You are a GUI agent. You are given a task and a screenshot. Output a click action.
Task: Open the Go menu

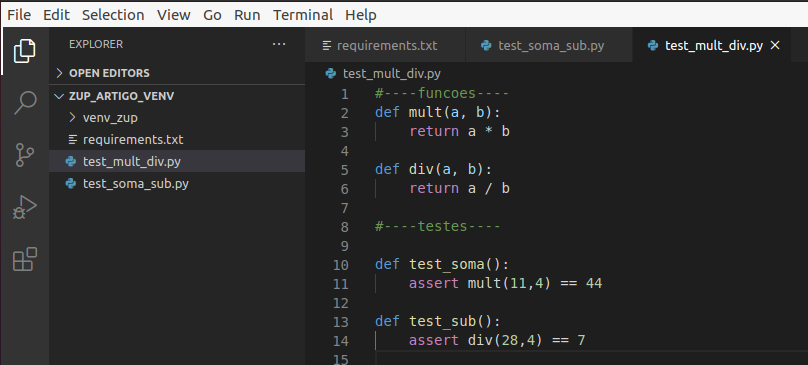[x=212, y=15]
